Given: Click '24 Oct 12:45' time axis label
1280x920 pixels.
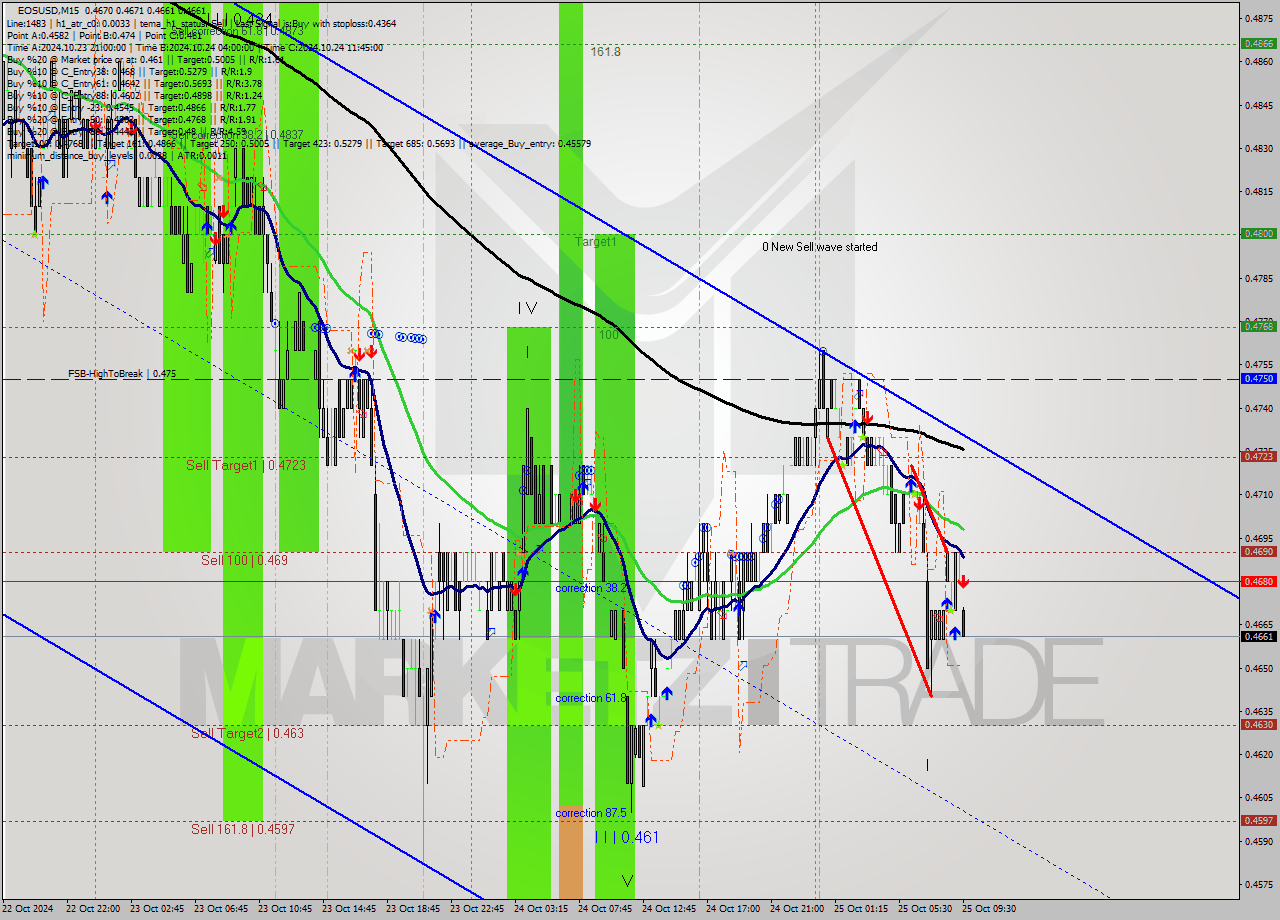Looking at the screenshot, I should click(x=669, y=909).
